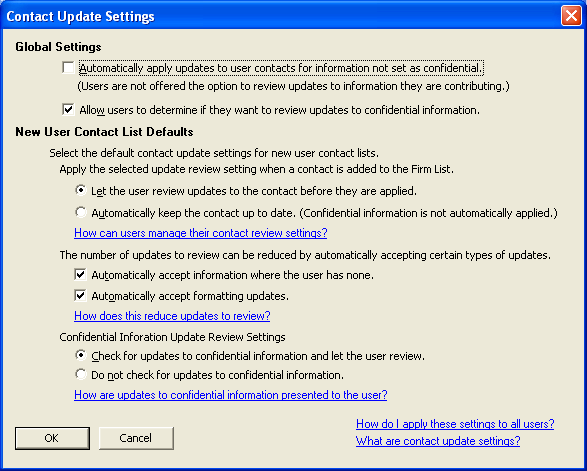587x471 pixels.
Task: Click the Global Settings section heading
Action: 58,47
